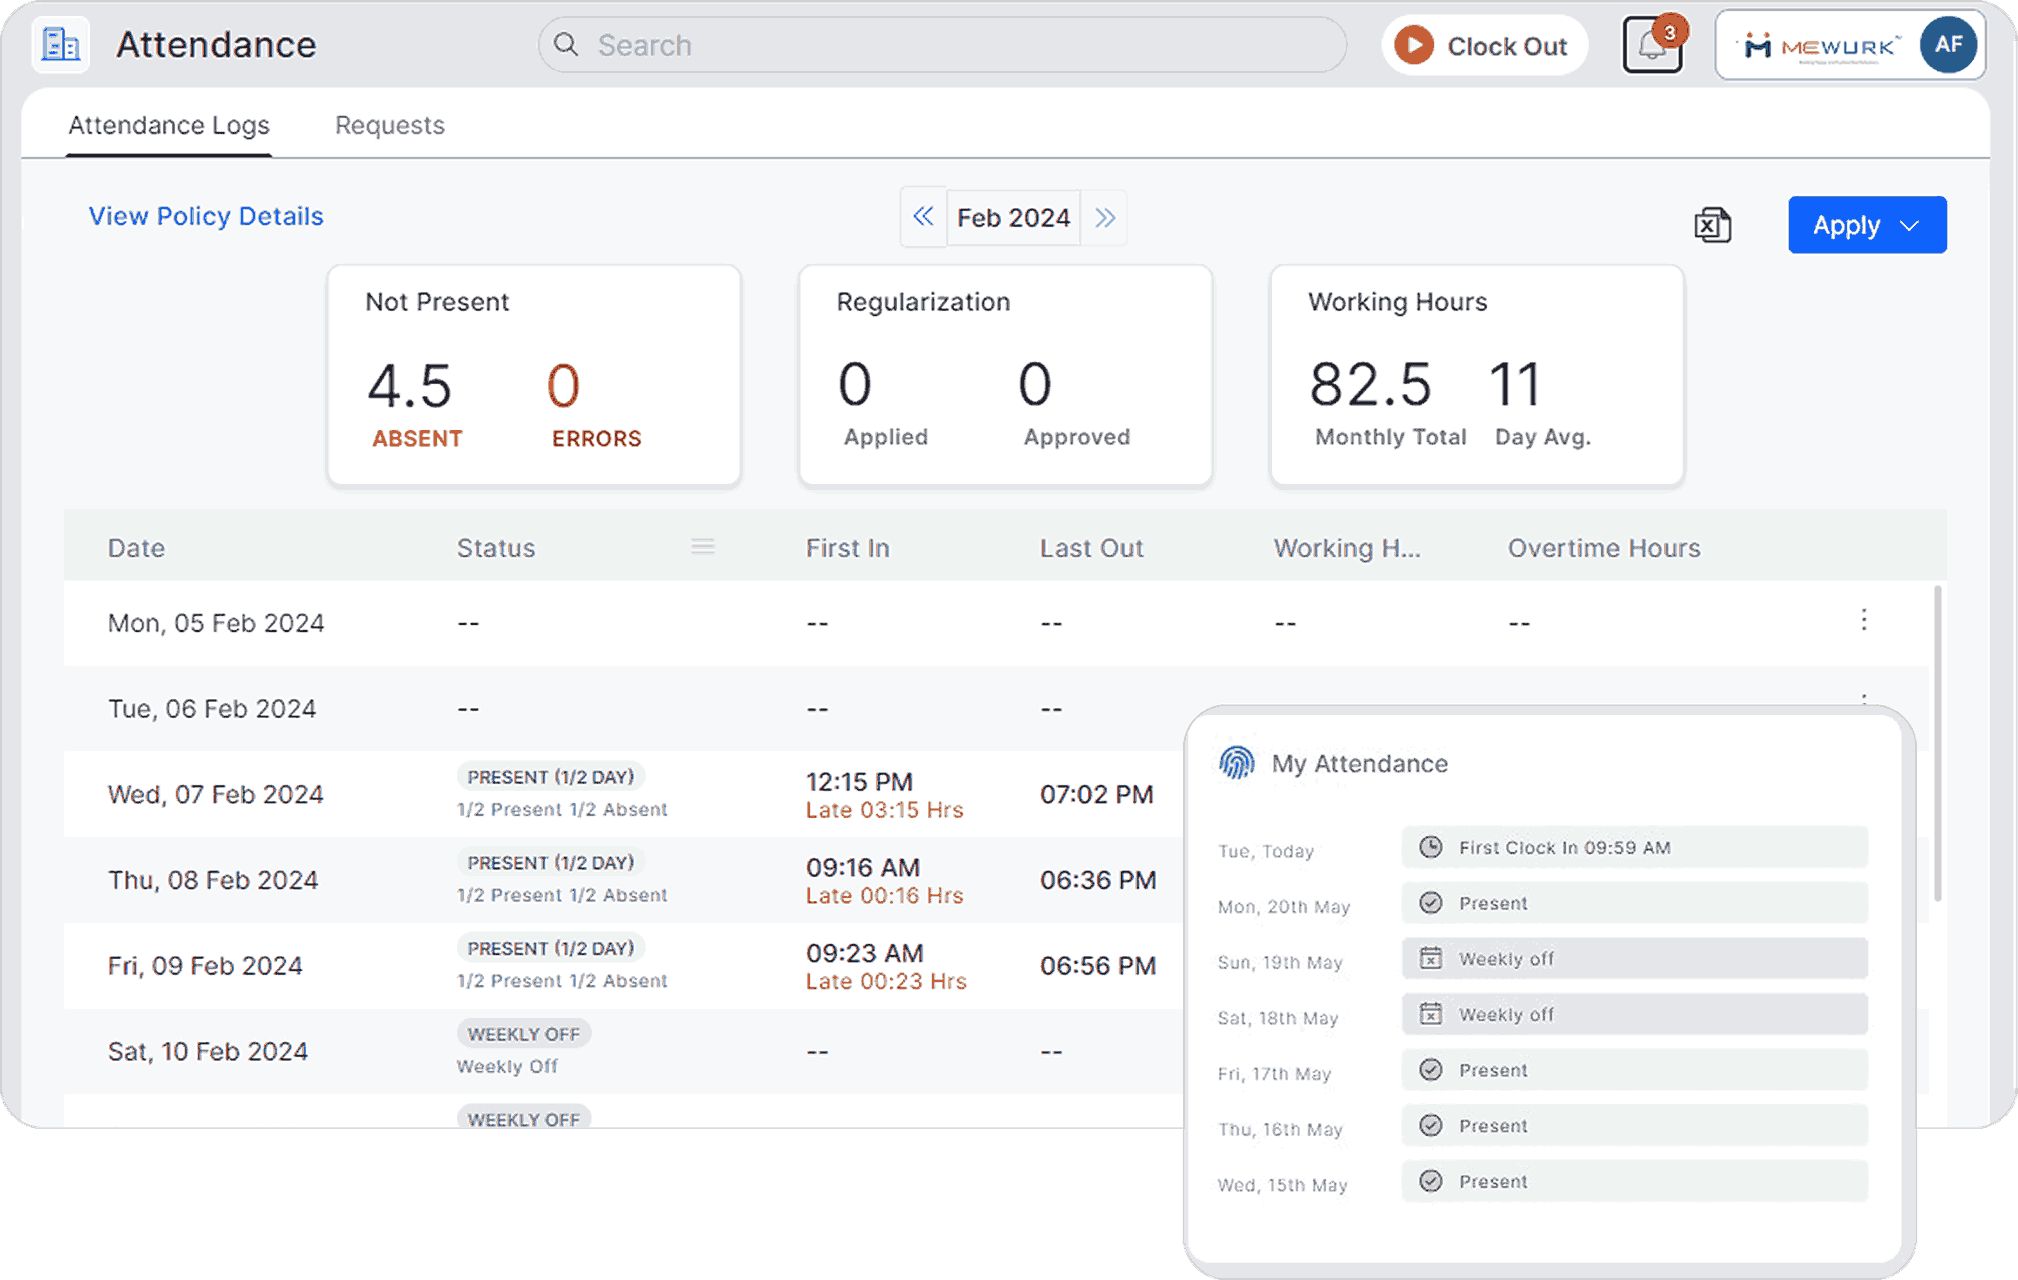Sort by the Date column header
The height and width of the screenshot is (1280, 2018).
tap(136, 548)
